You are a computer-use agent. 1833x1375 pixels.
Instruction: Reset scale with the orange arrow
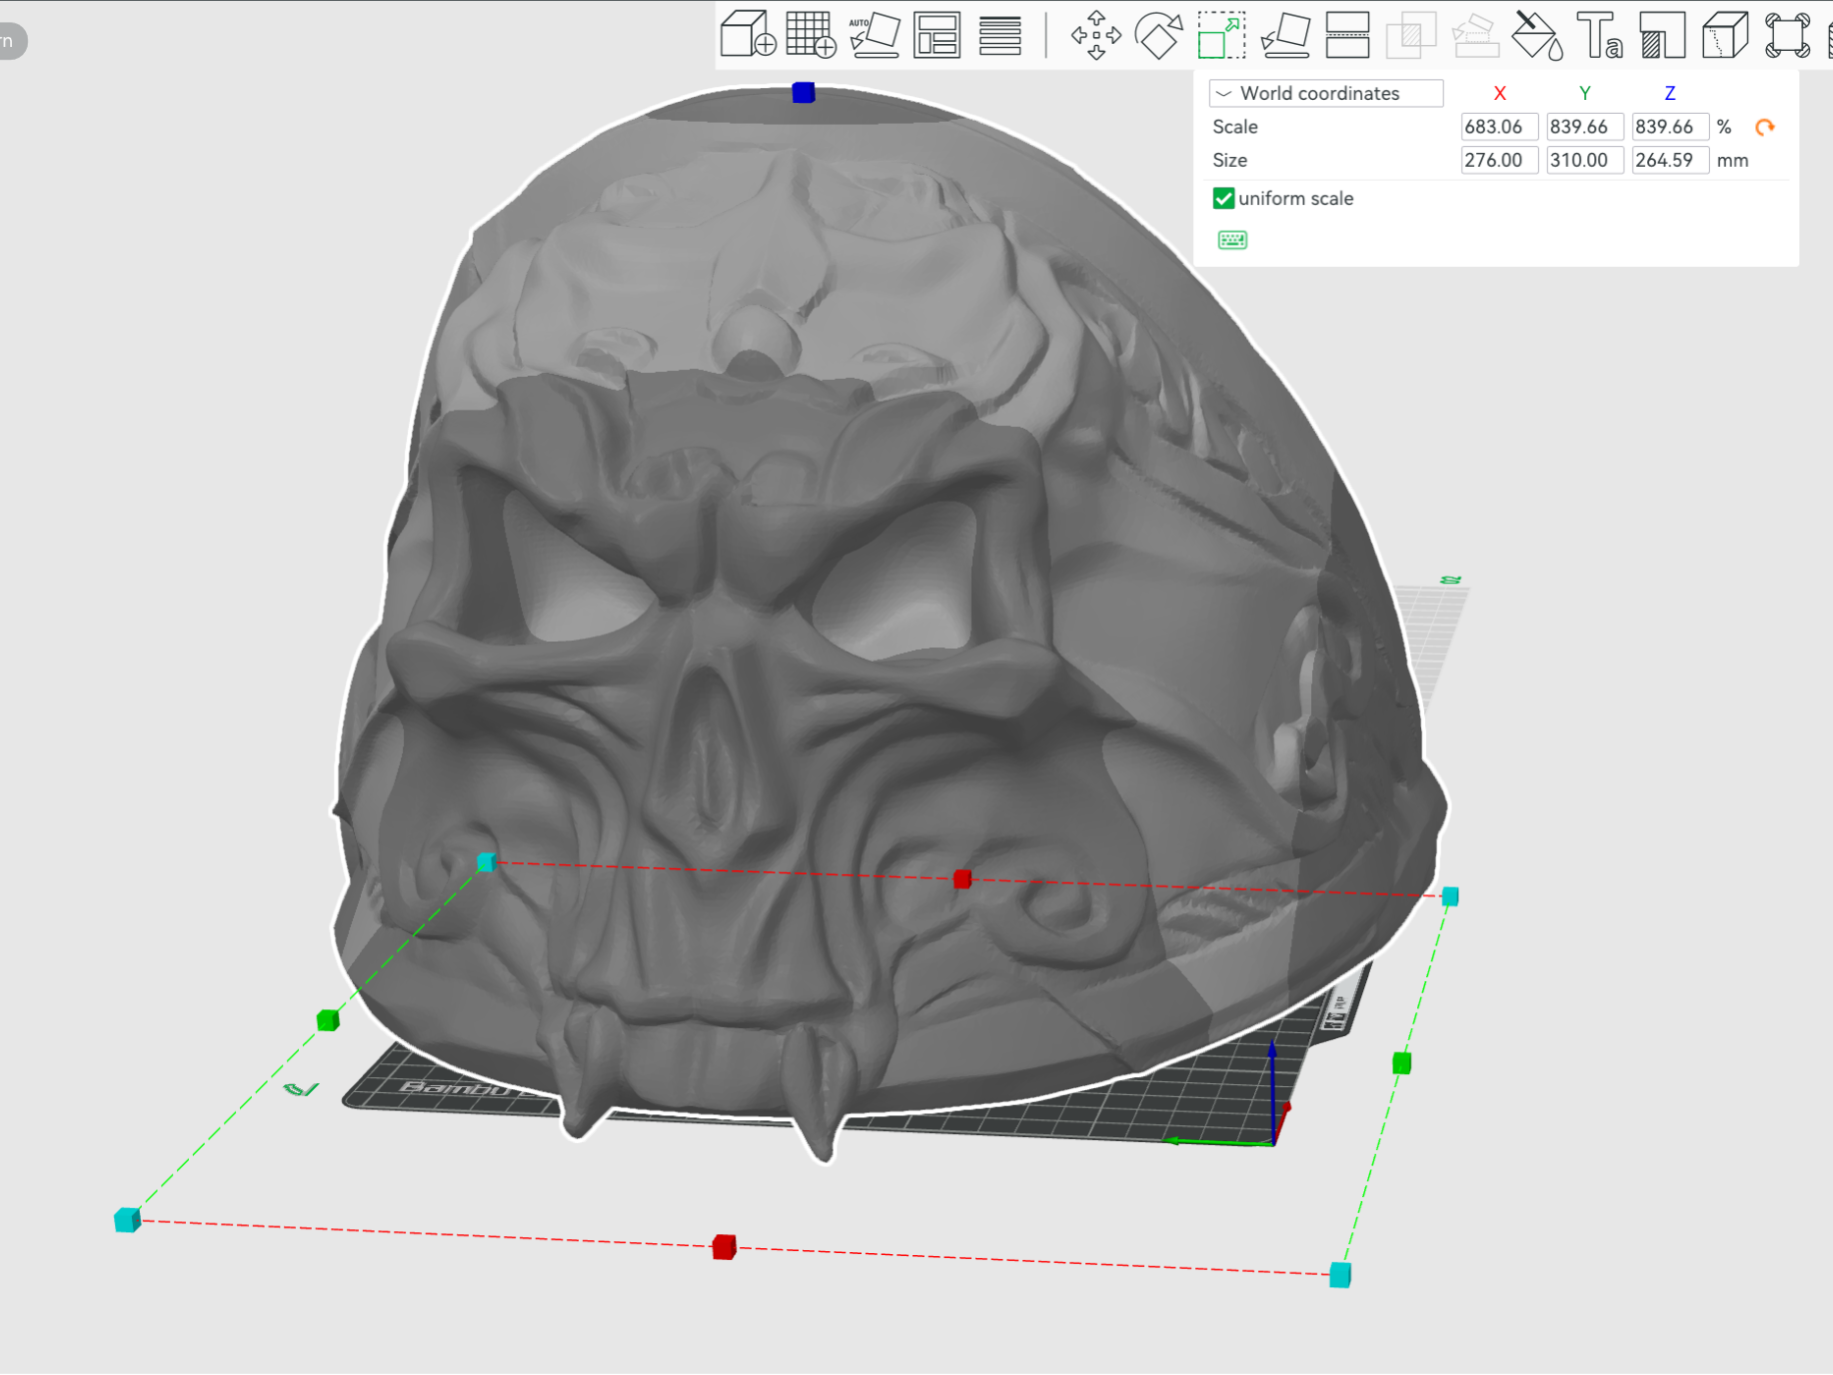[x=1765, y=127]
